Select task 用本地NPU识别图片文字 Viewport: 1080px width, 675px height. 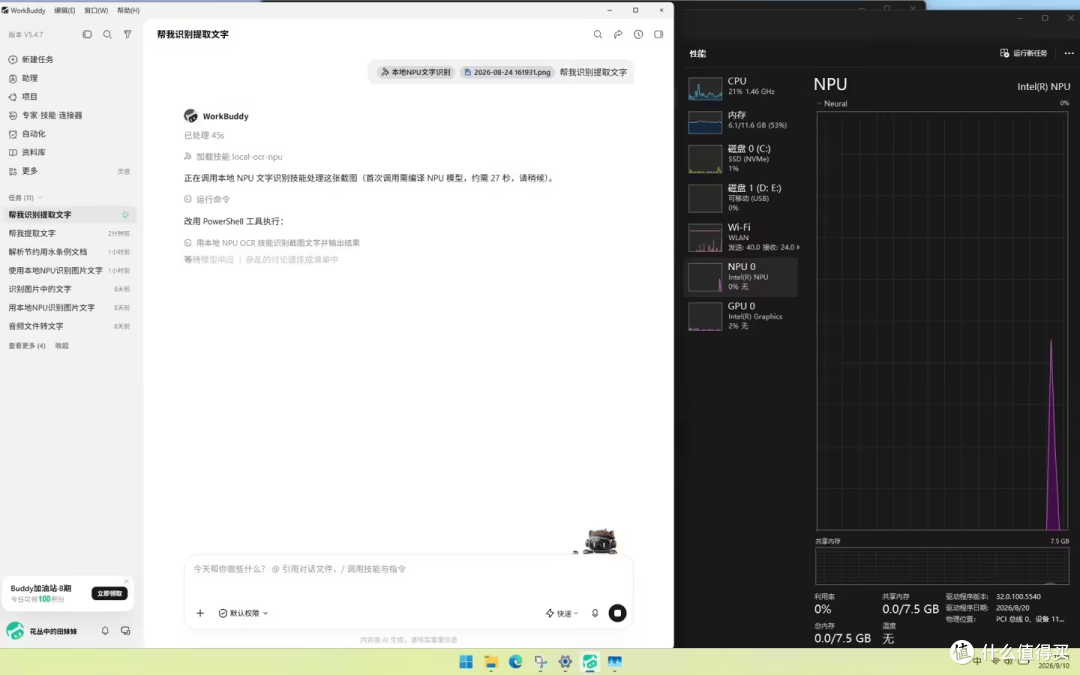click(69, 308)
